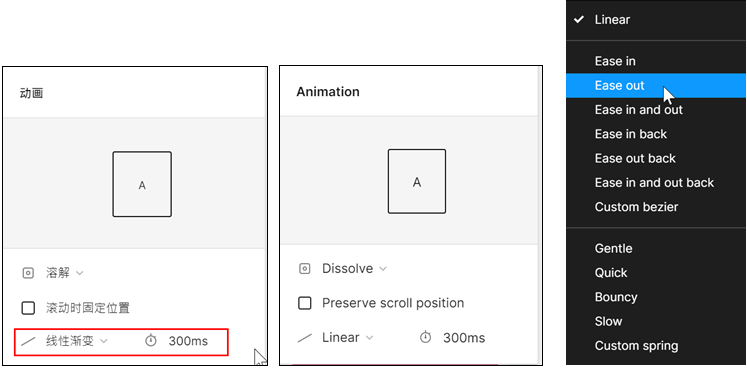Image resolution: width=747 pixels, height=368 pixels.
Task: Choose Ease in and out back
Action: pyautogui.click(x=656, y=183)
